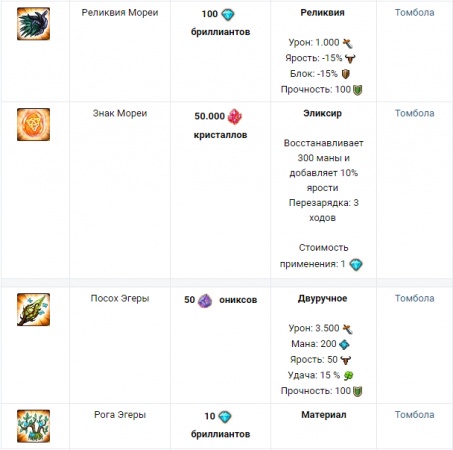Click the diamond icon next to 100
453x450 pixels.
[x=228, y=15]
